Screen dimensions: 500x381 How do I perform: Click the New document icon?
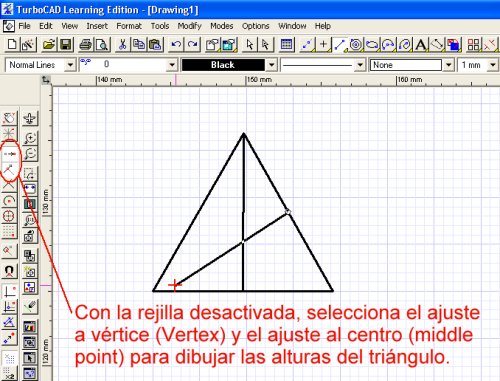pos(12,44)
